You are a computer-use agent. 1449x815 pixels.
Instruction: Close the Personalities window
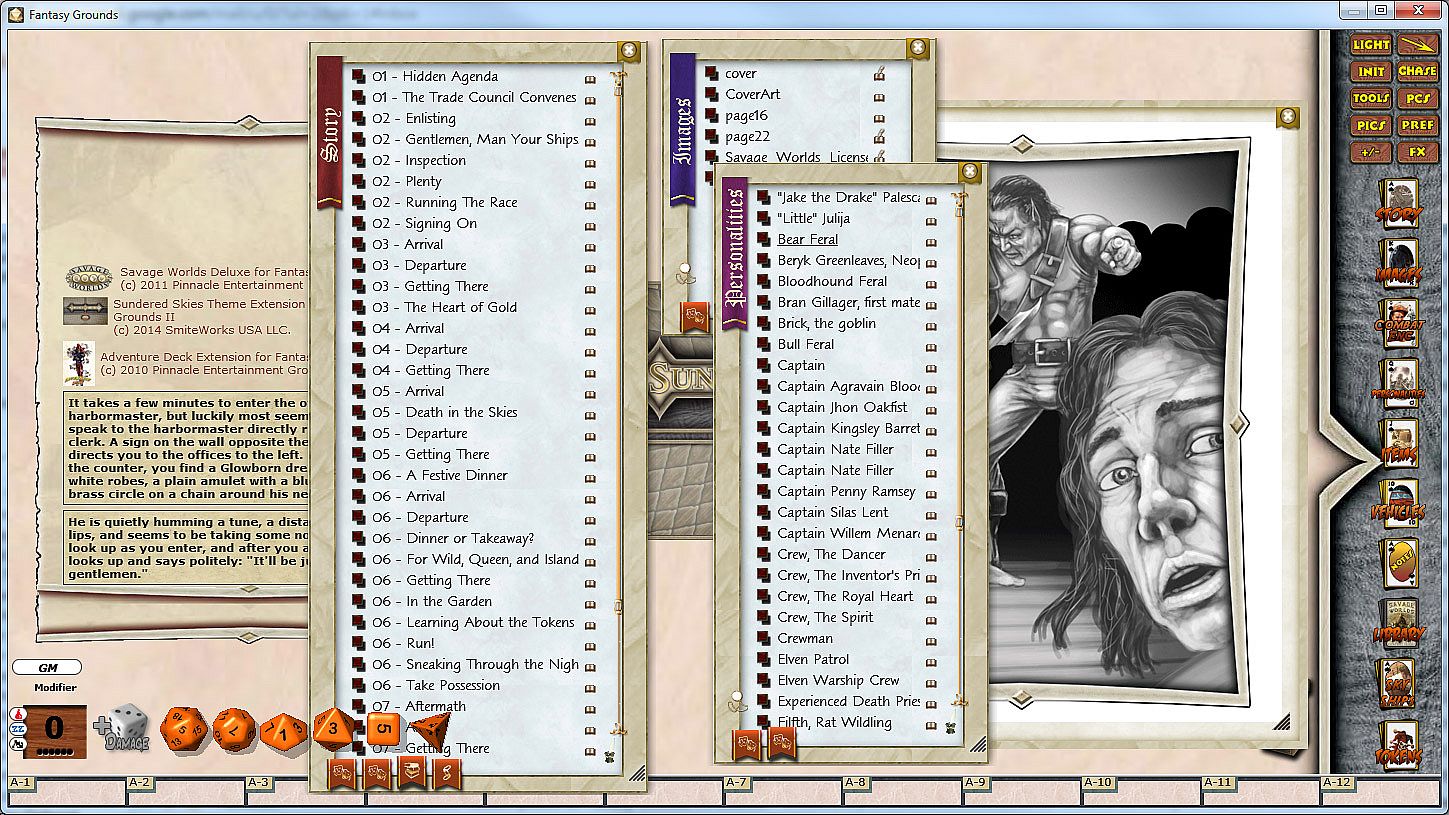point(968,172)
